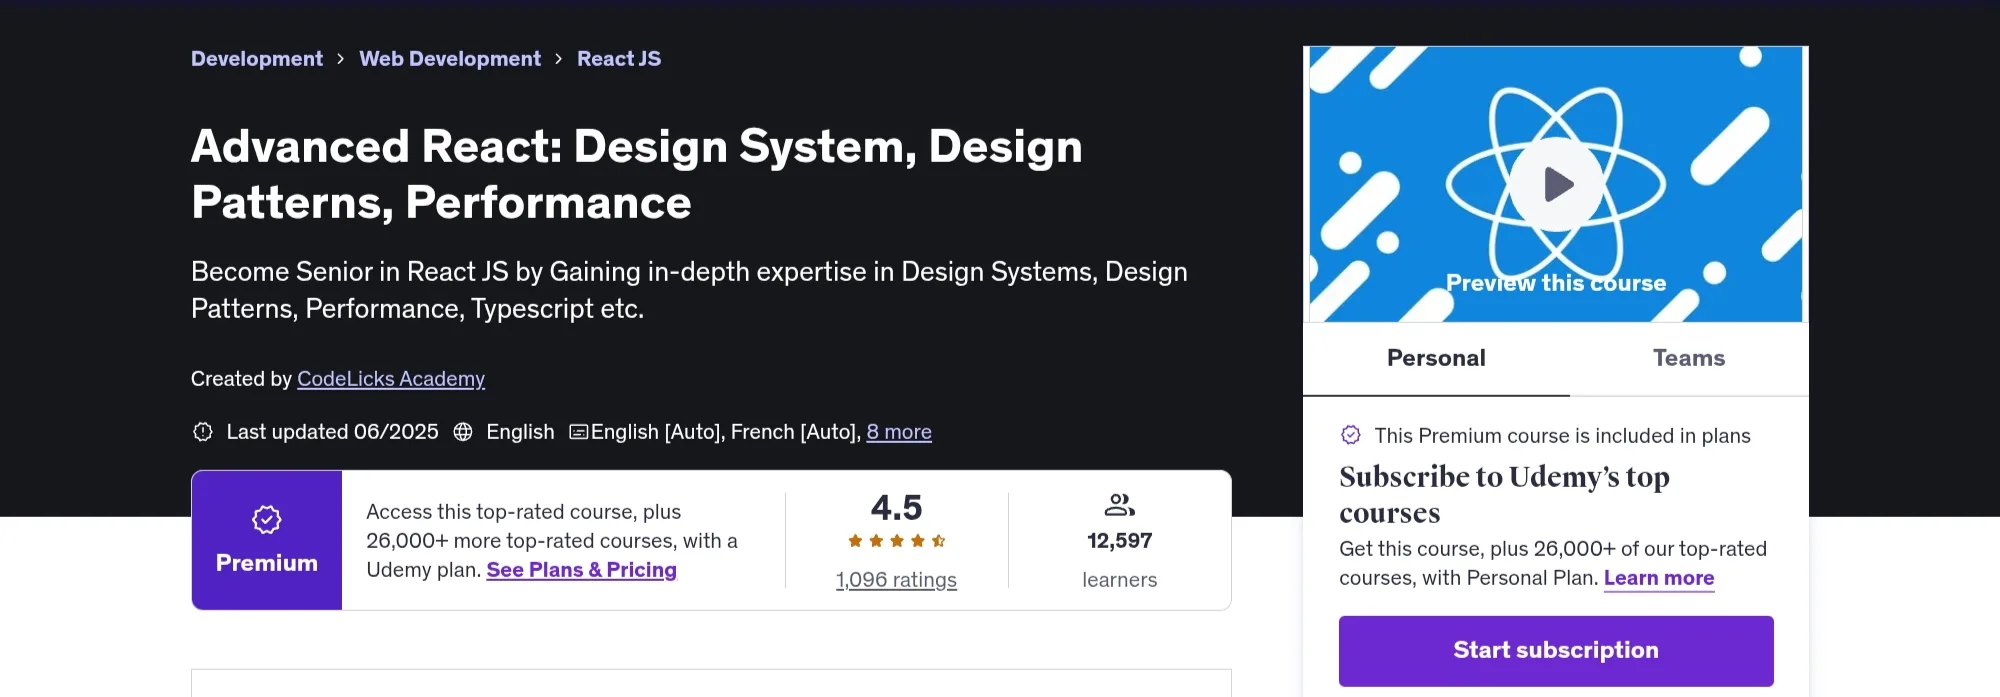This screenshot has width=2000, height=697.
Task: Click the Premium badge checkmark icon
Action: (266, 520)
